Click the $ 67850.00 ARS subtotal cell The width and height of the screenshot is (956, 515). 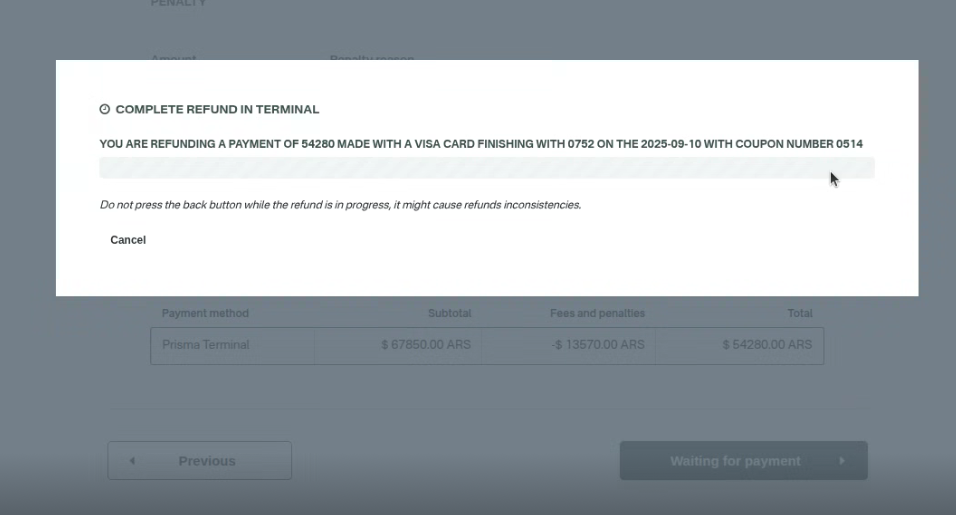point(427,345)
